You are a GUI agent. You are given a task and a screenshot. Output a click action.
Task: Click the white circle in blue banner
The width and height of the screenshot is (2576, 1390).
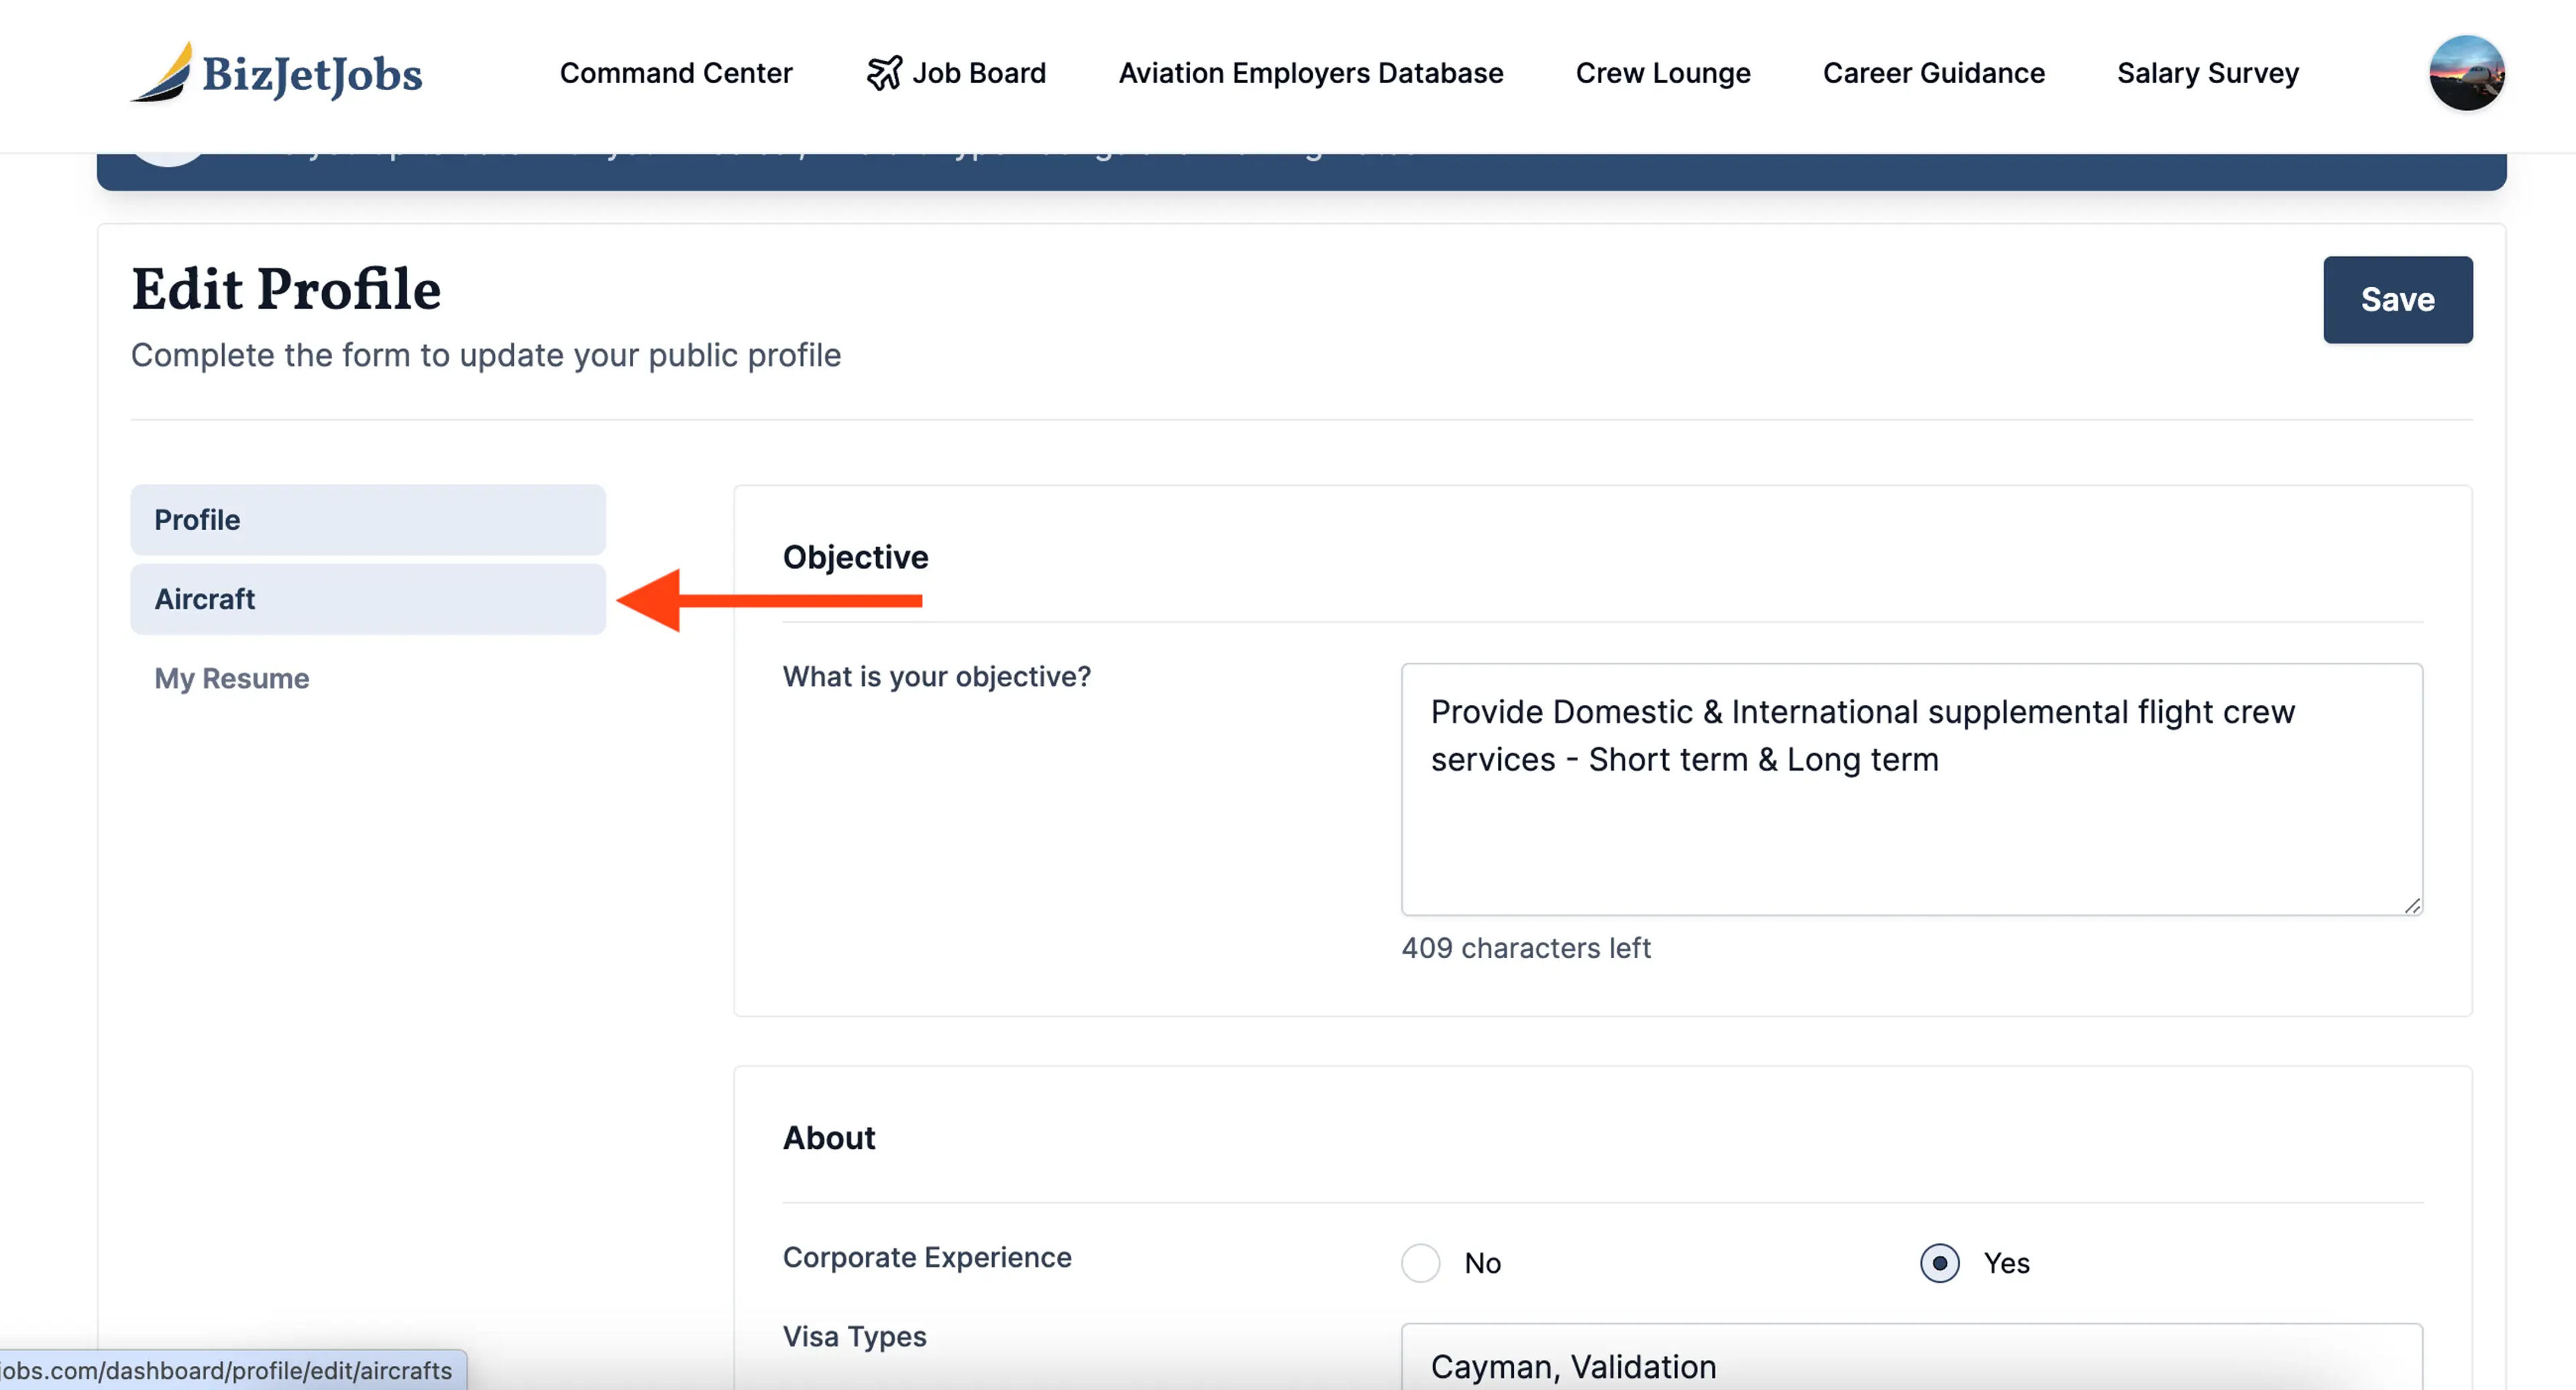168,160
